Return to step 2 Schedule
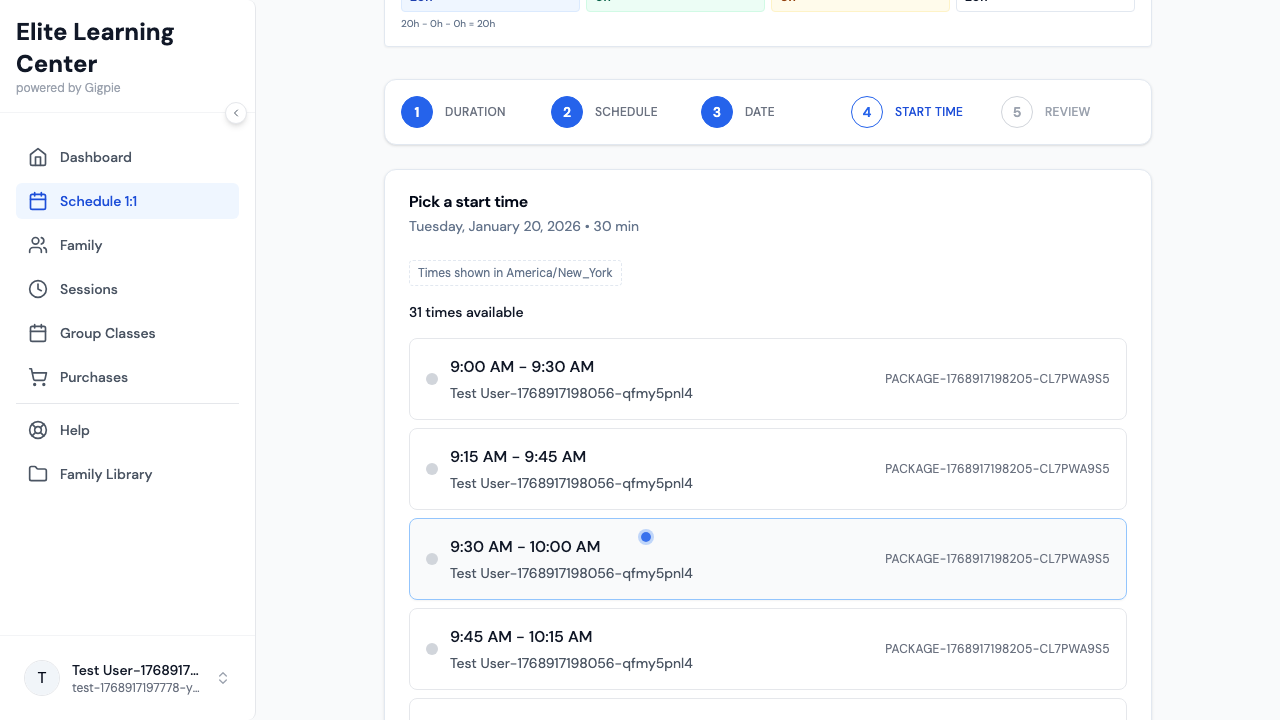The width and height of the screenshot is (1280, 720). (567, 112)
